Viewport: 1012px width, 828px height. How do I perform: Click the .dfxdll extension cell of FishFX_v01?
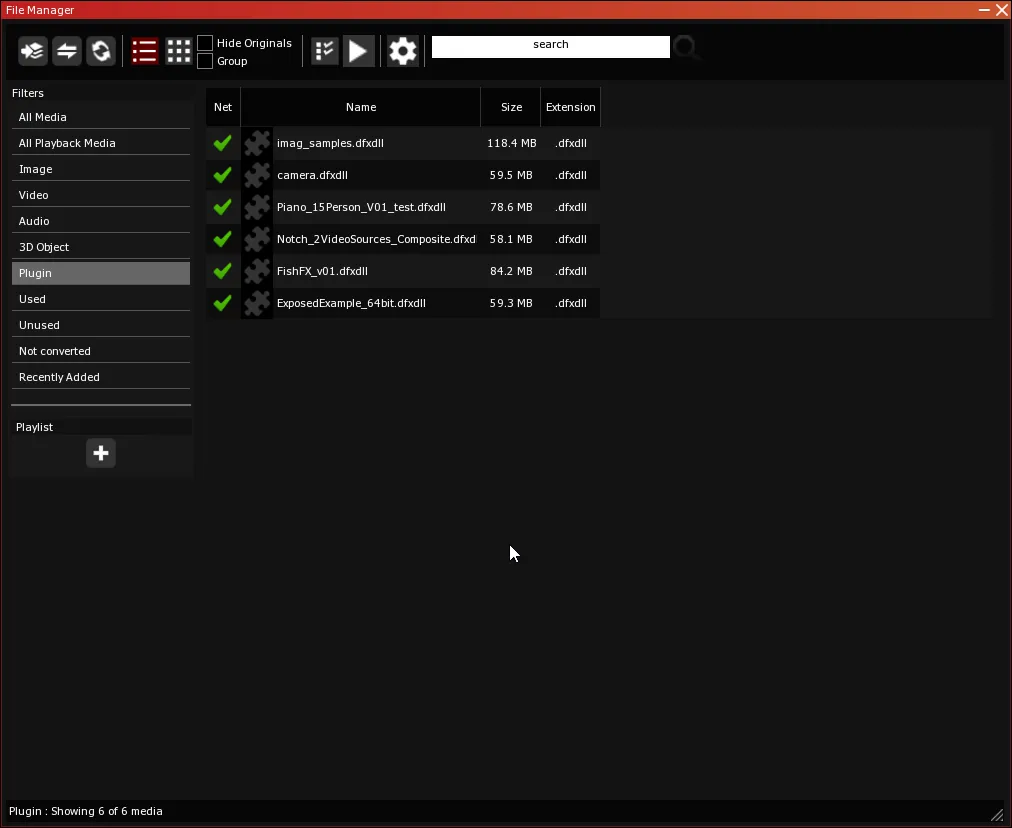coord(571,271)
